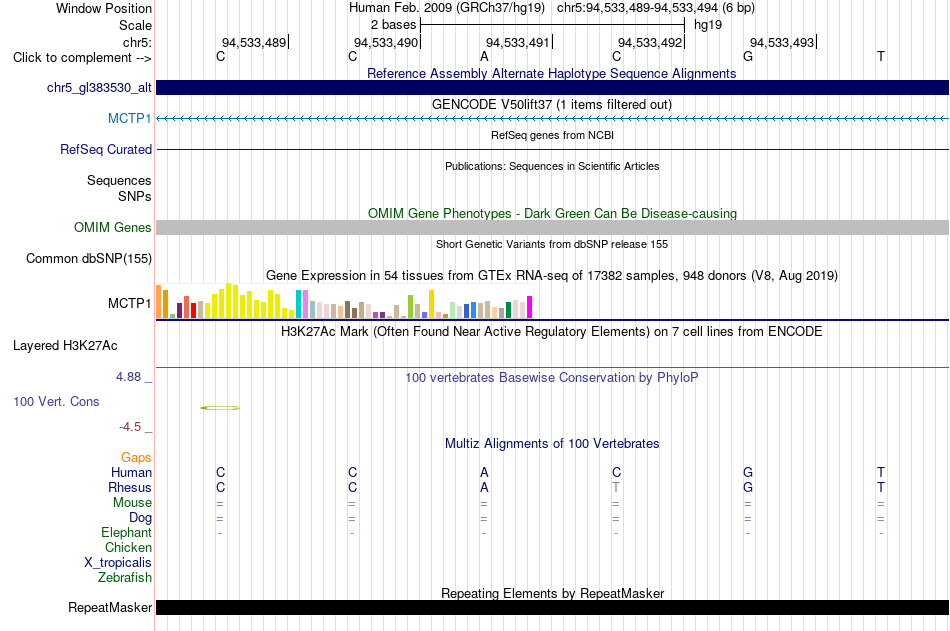Click Short Genetic Variants dbSNP title
The width and height of the screenshot is (950, 631).
click(x=552, y=244)
